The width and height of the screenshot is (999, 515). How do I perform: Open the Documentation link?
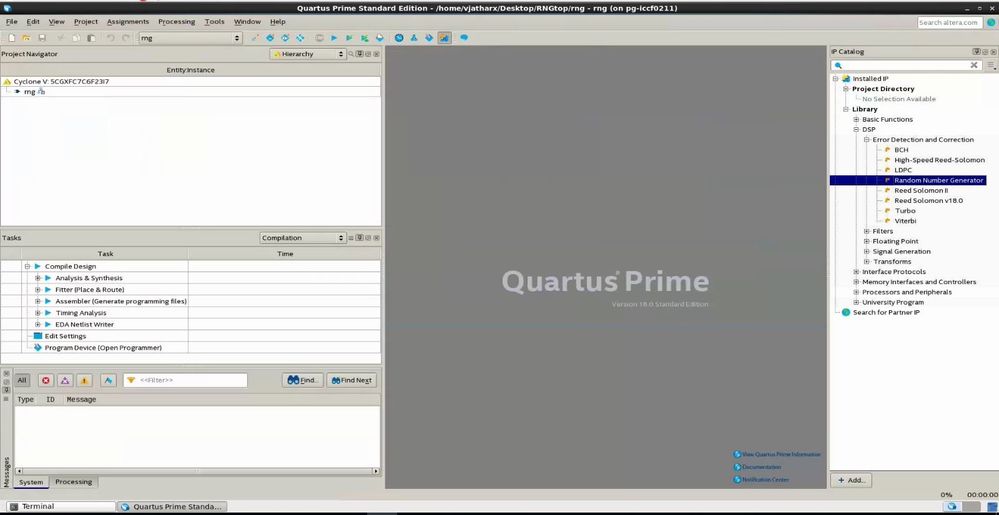(758, 467)
